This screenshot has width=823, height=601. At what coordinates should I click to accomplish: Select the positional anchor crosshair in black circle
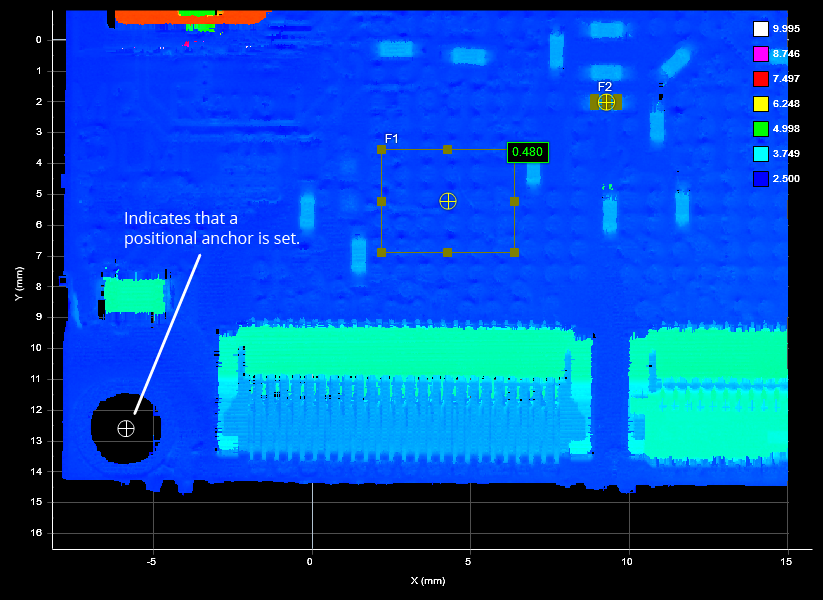[x=126, y=429]
